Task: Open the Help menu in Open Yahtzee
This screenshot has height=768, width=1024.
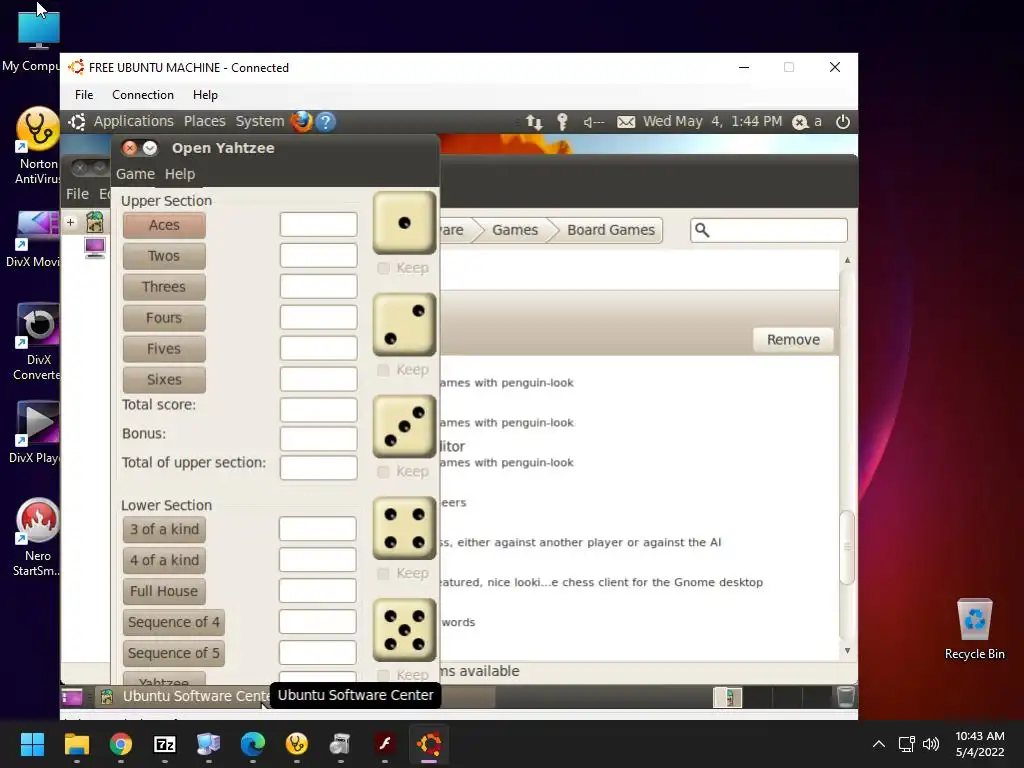Action: point(180,174)
